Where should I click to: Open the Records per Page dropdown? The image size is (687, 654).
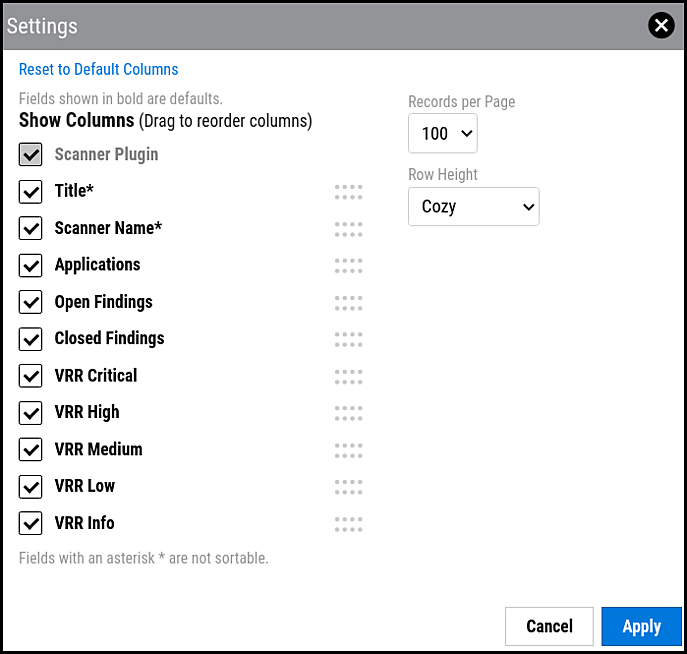[443, 133]
